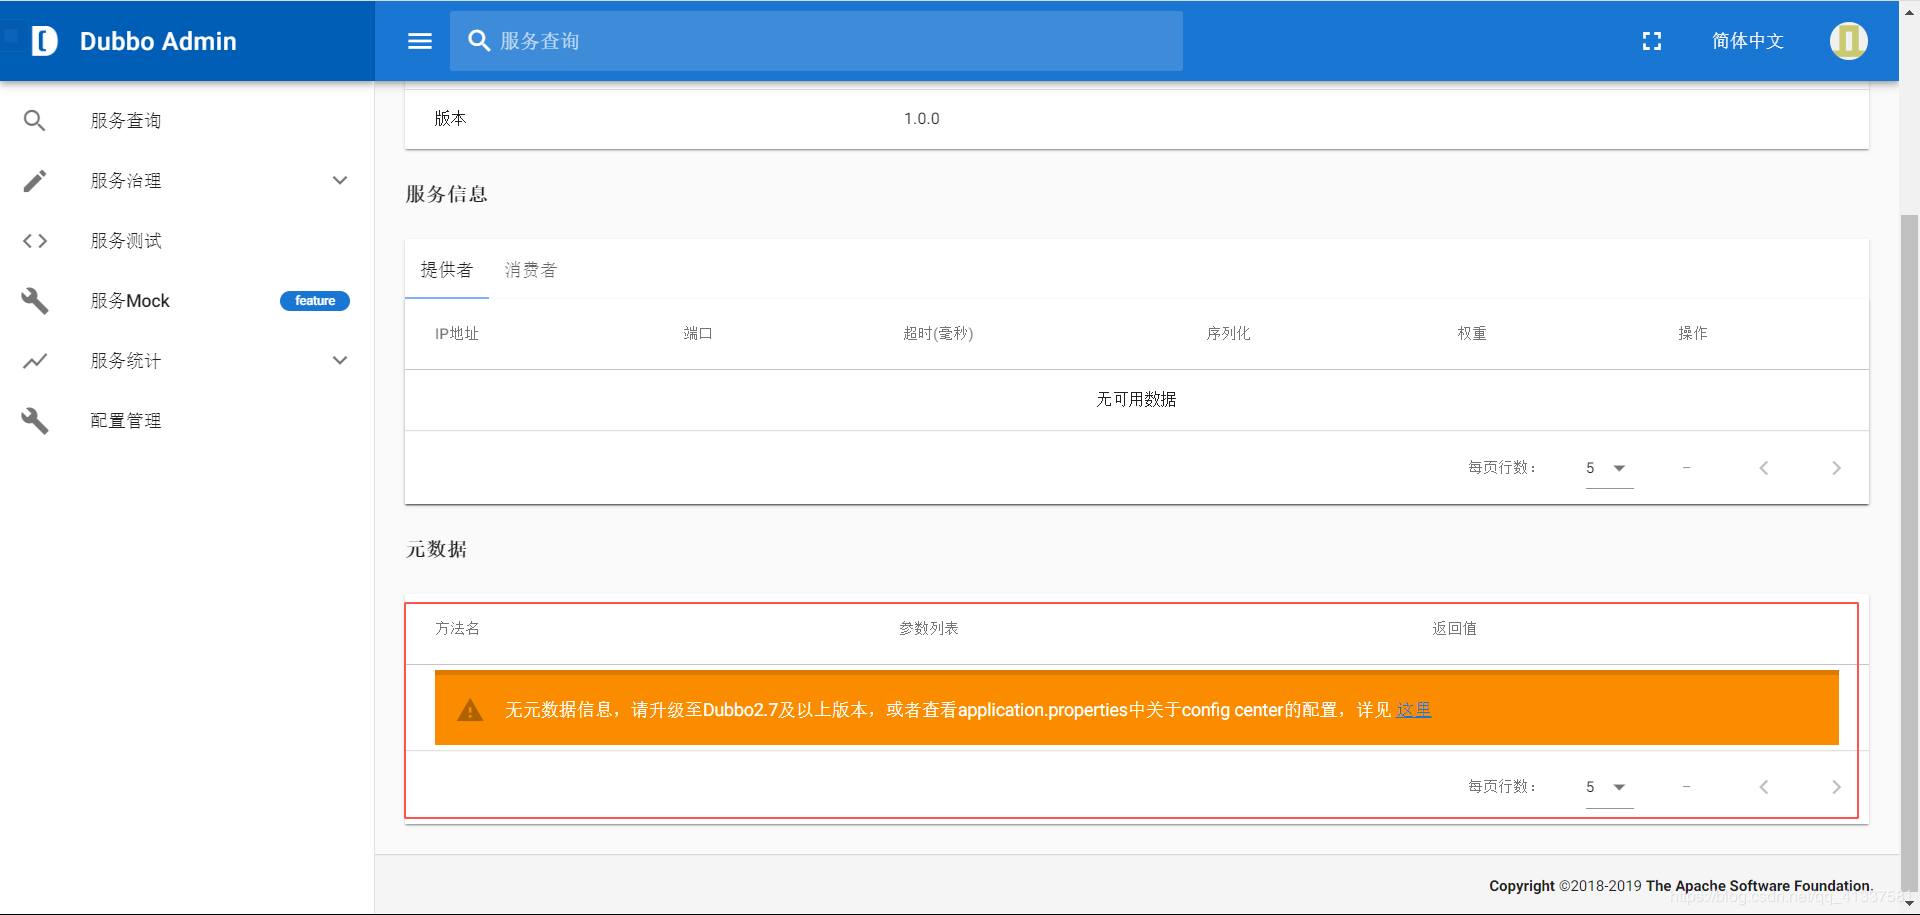Click the 无可用数据 empty table message
1920x915 pixels.
(1136, 400)
